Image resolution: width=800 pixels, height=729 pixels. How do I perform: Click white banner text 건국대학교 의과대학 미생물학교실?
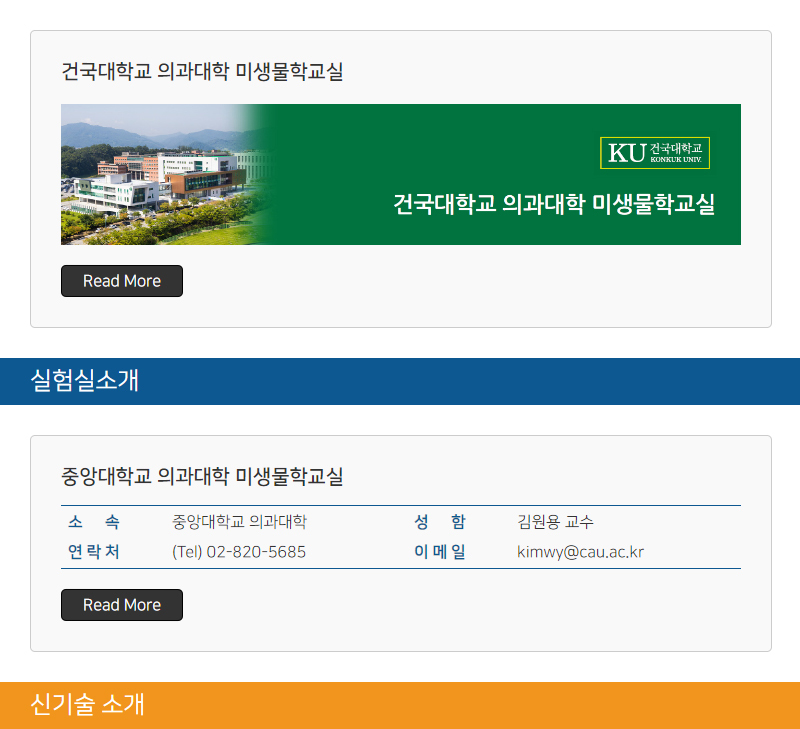(554, 204)
